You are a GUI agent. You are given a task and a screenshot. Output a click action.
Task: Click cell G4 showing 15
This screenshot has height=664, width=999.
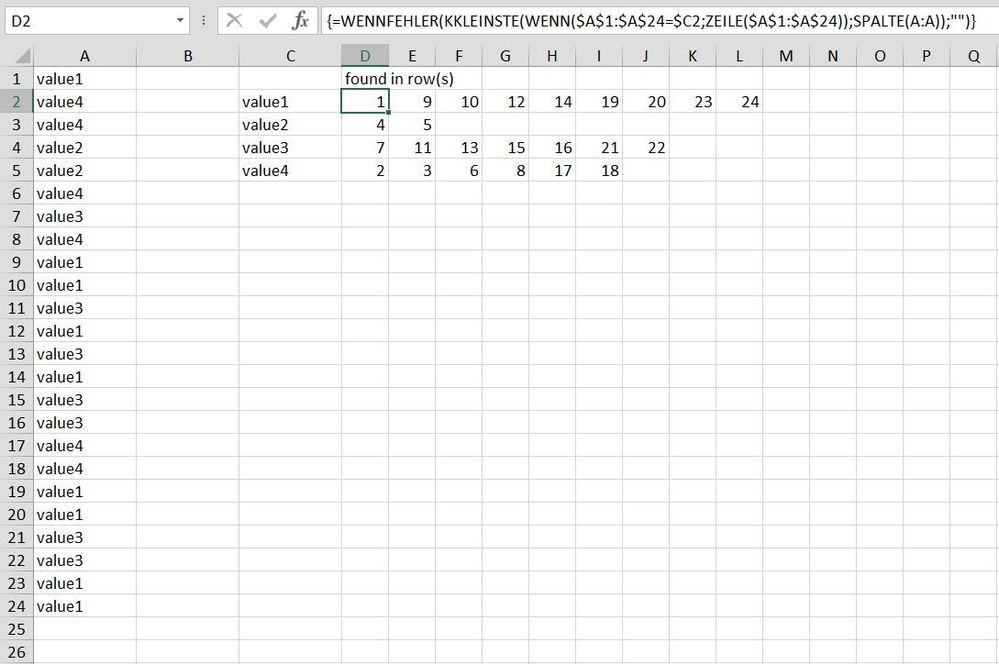point(505,148)
